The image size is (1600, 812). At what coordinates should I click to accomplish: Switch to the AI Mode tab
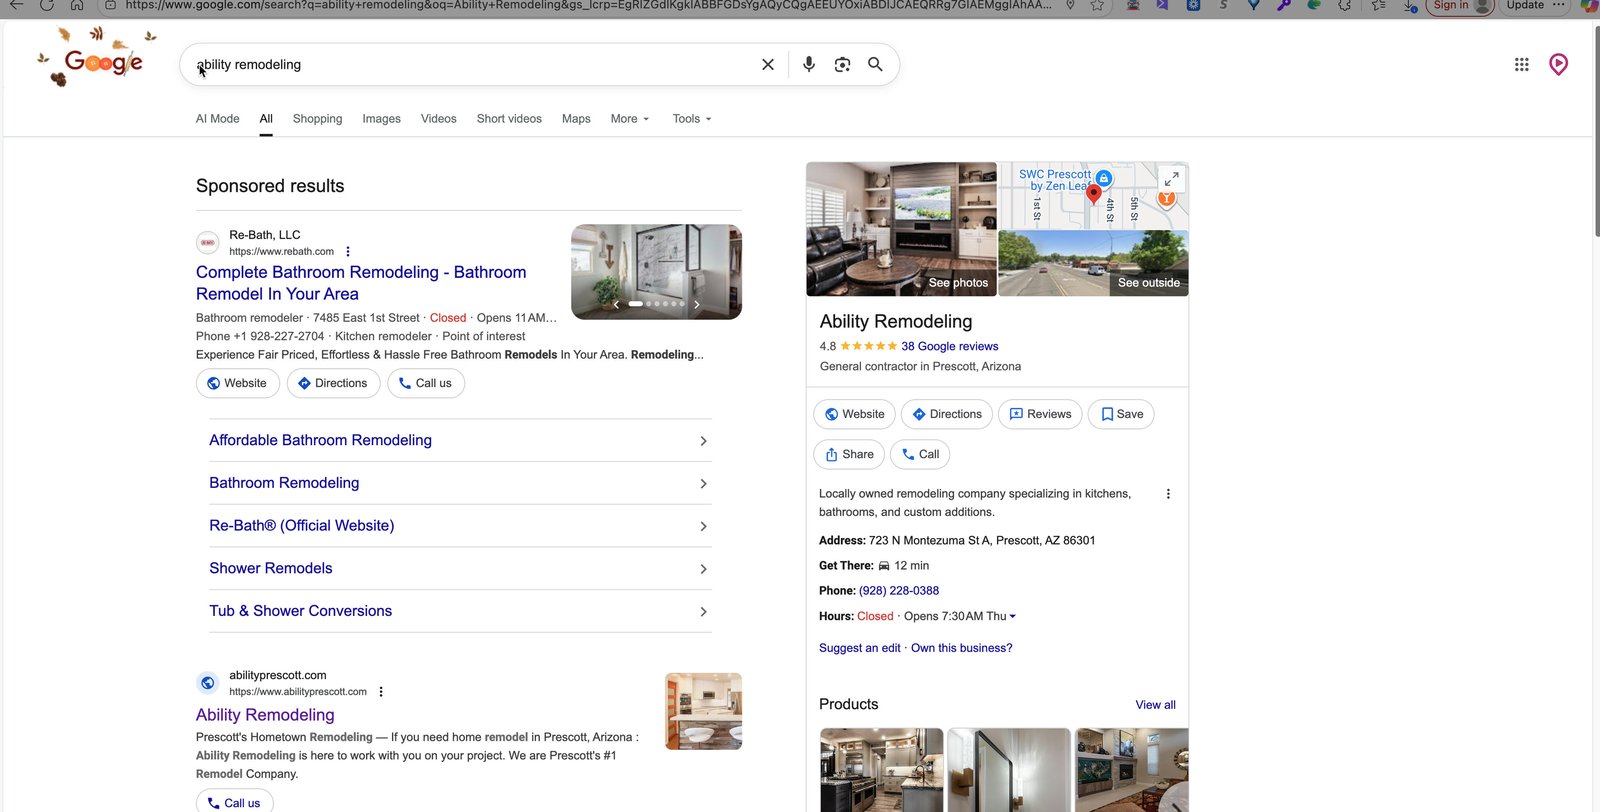pyautogui.click(x=218, y=119)
